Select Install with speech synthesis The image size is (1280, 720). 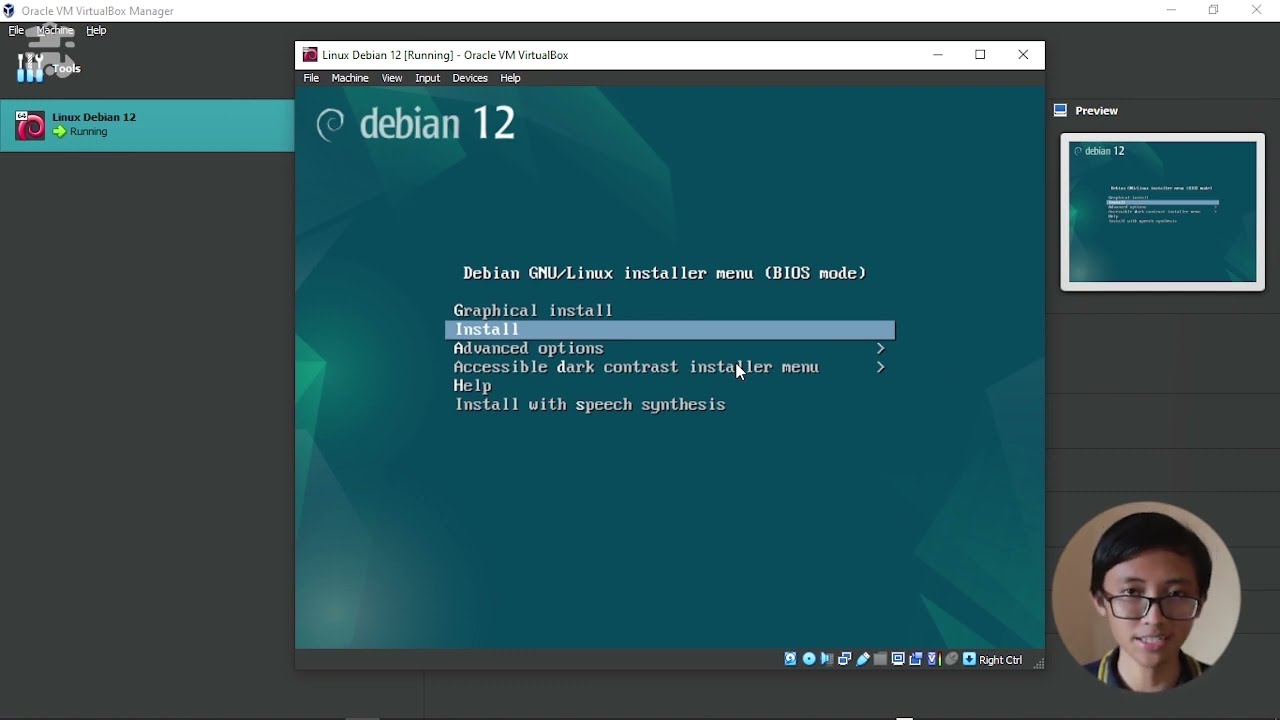click(590, 405)
